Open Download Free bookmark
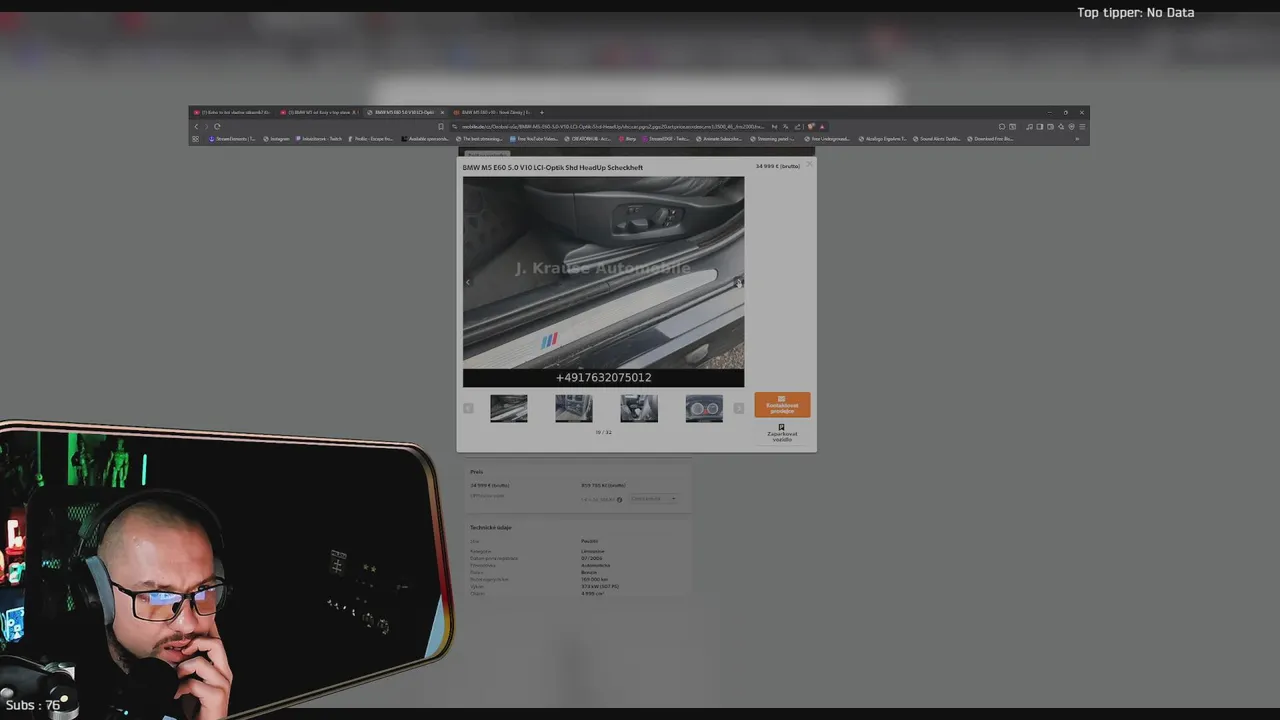This screenshot has width=1280, height=720. coord(992,139)
